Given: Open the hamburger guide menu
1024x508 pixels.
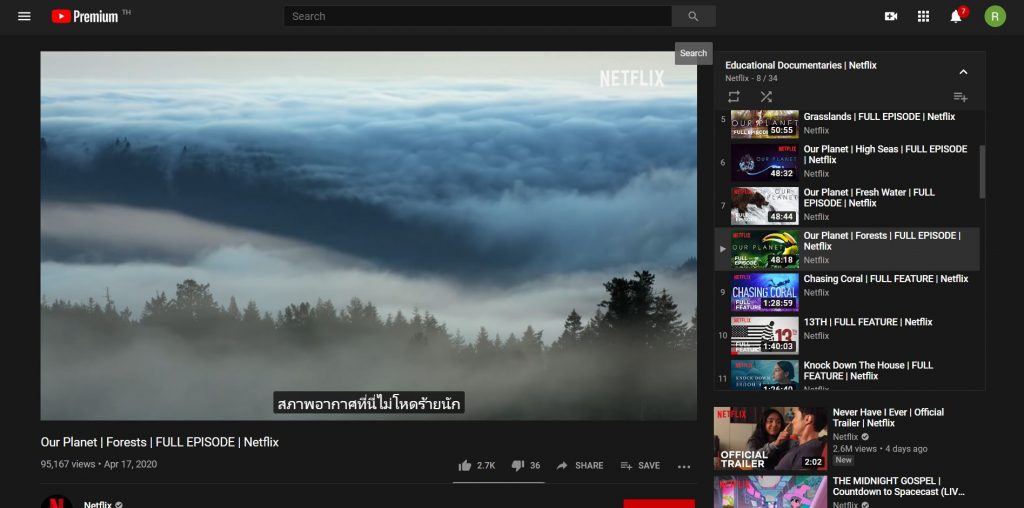Looking at the screenshot, I should click(x=24, y=16).
